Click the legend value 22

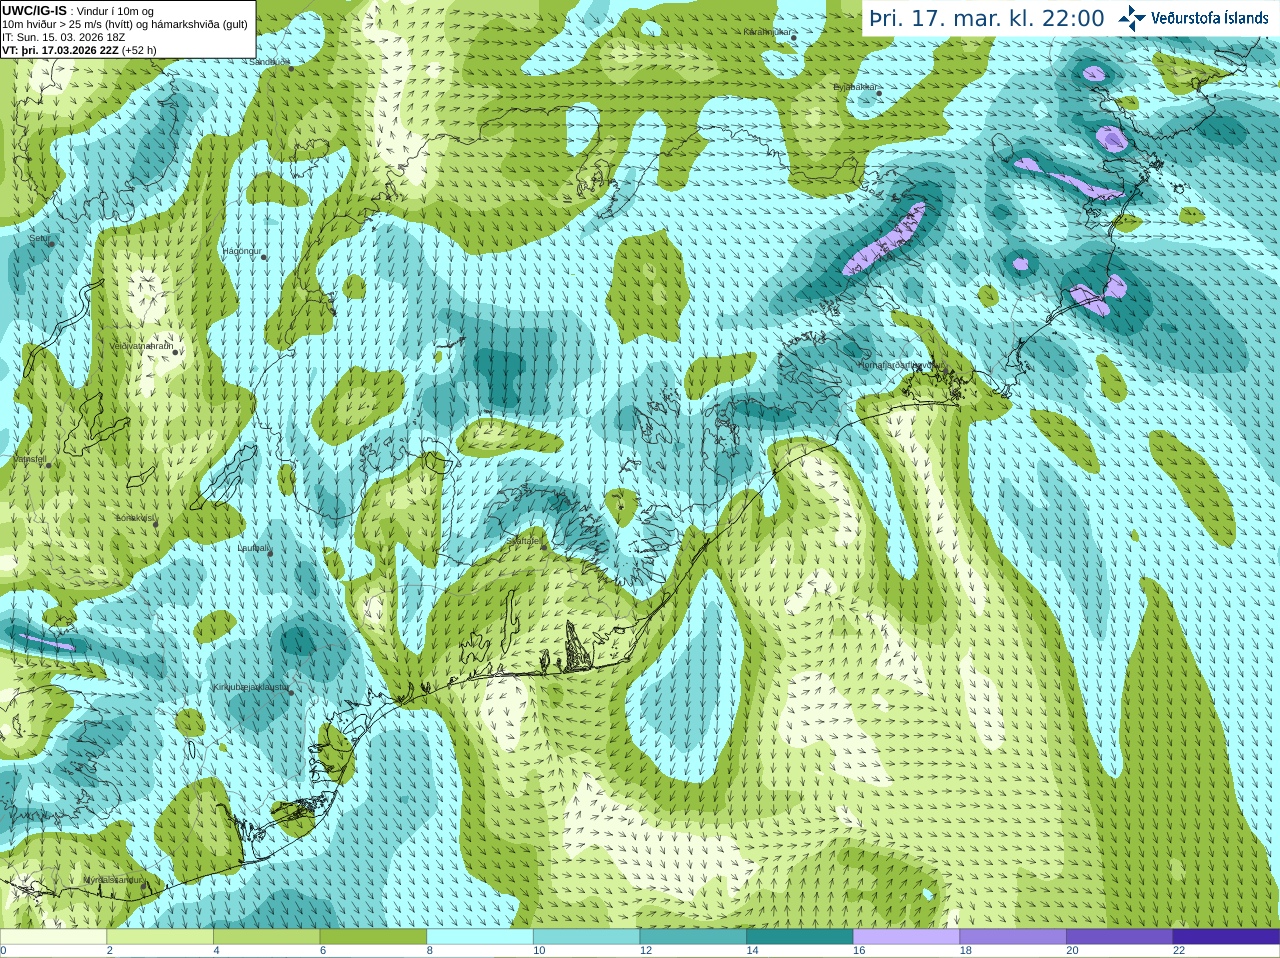tap(1179, 951)
